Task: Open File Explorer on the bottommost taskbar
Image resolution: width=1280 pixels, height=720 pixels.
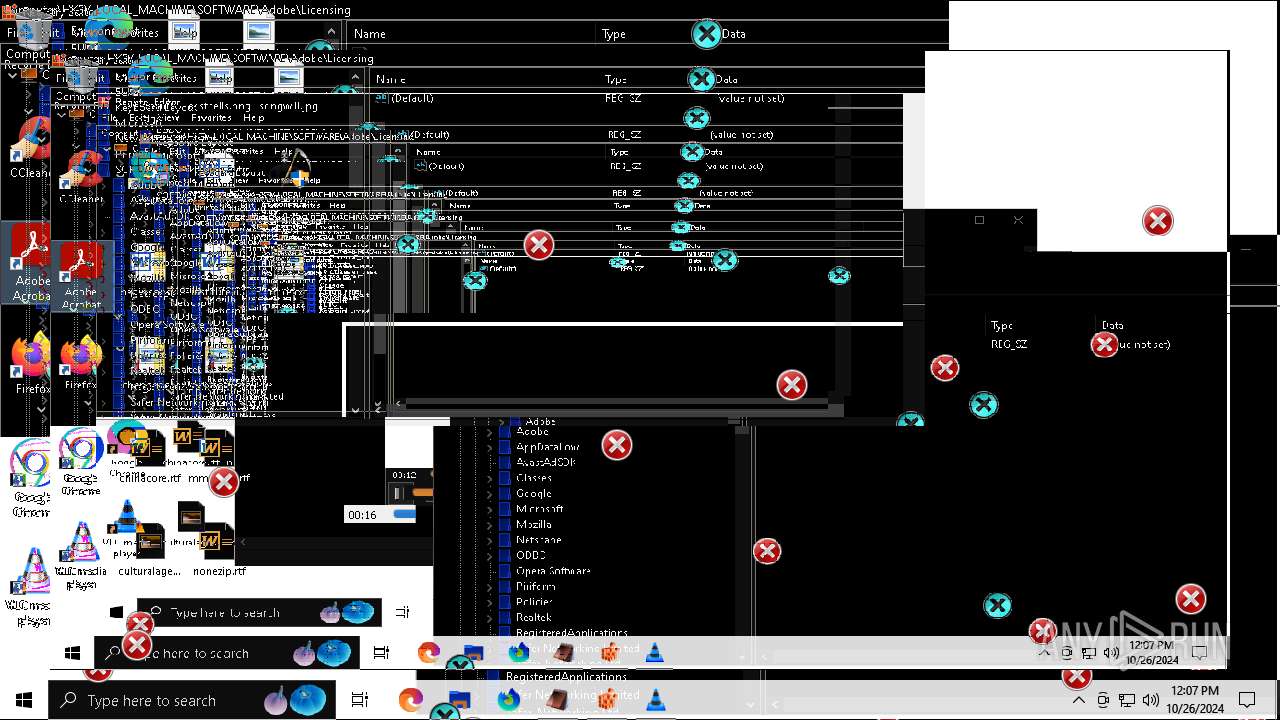Action: pos(459,701)
